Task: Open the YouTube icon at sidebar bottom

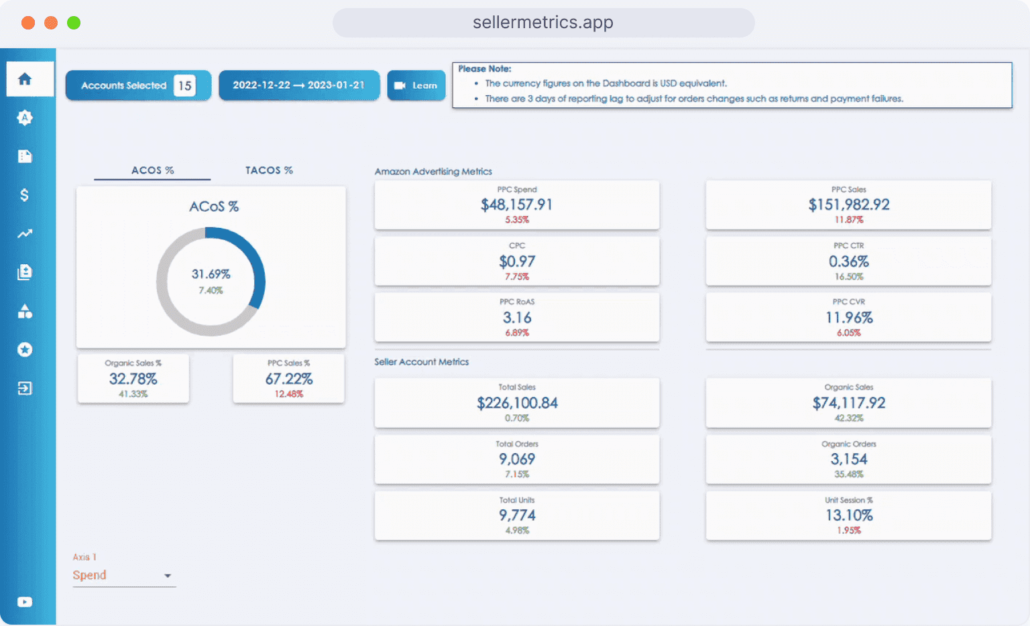Action: pyautogui.click(x=24, y=601)
